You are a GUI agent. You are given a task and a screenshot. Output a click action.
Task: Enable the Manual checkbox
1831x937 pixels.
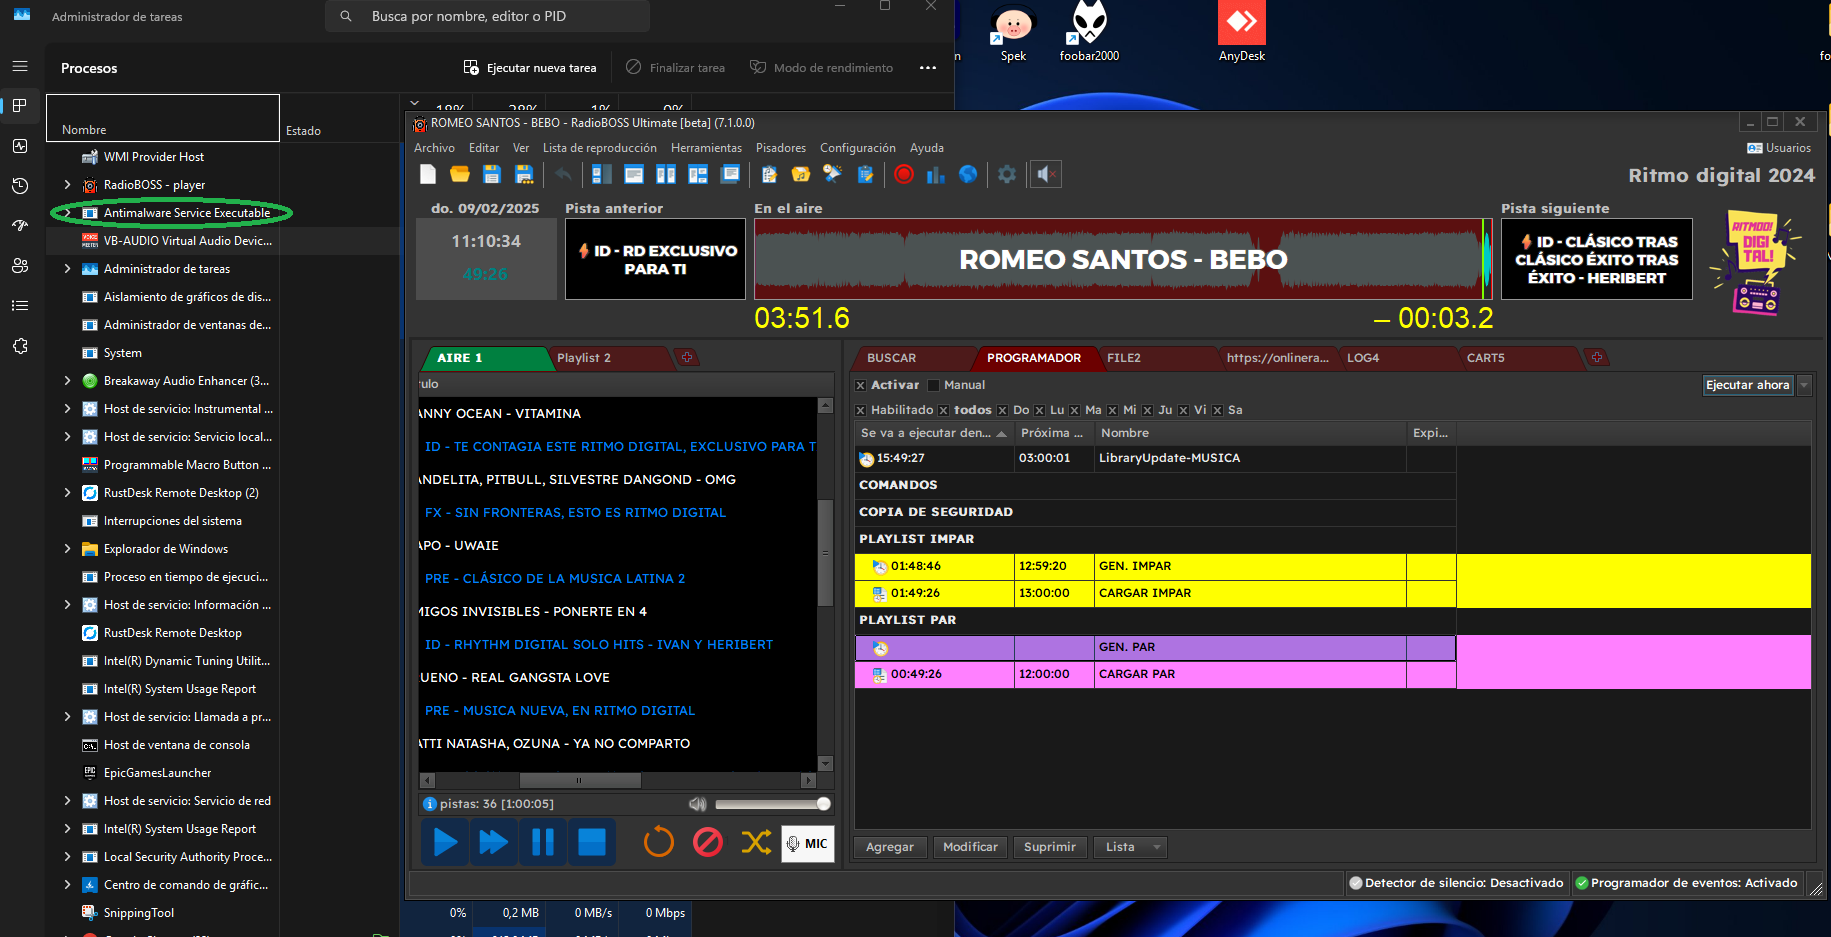933,385
